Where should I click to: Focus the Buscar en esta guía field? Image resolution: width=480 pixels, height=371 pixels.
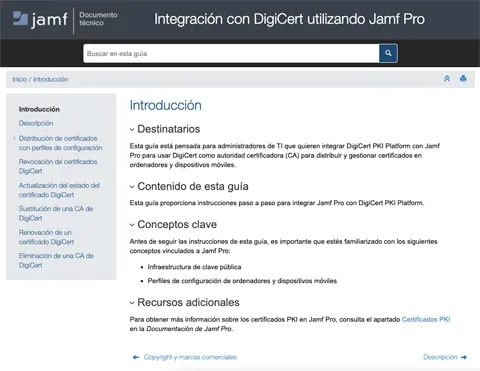[231, 53]
